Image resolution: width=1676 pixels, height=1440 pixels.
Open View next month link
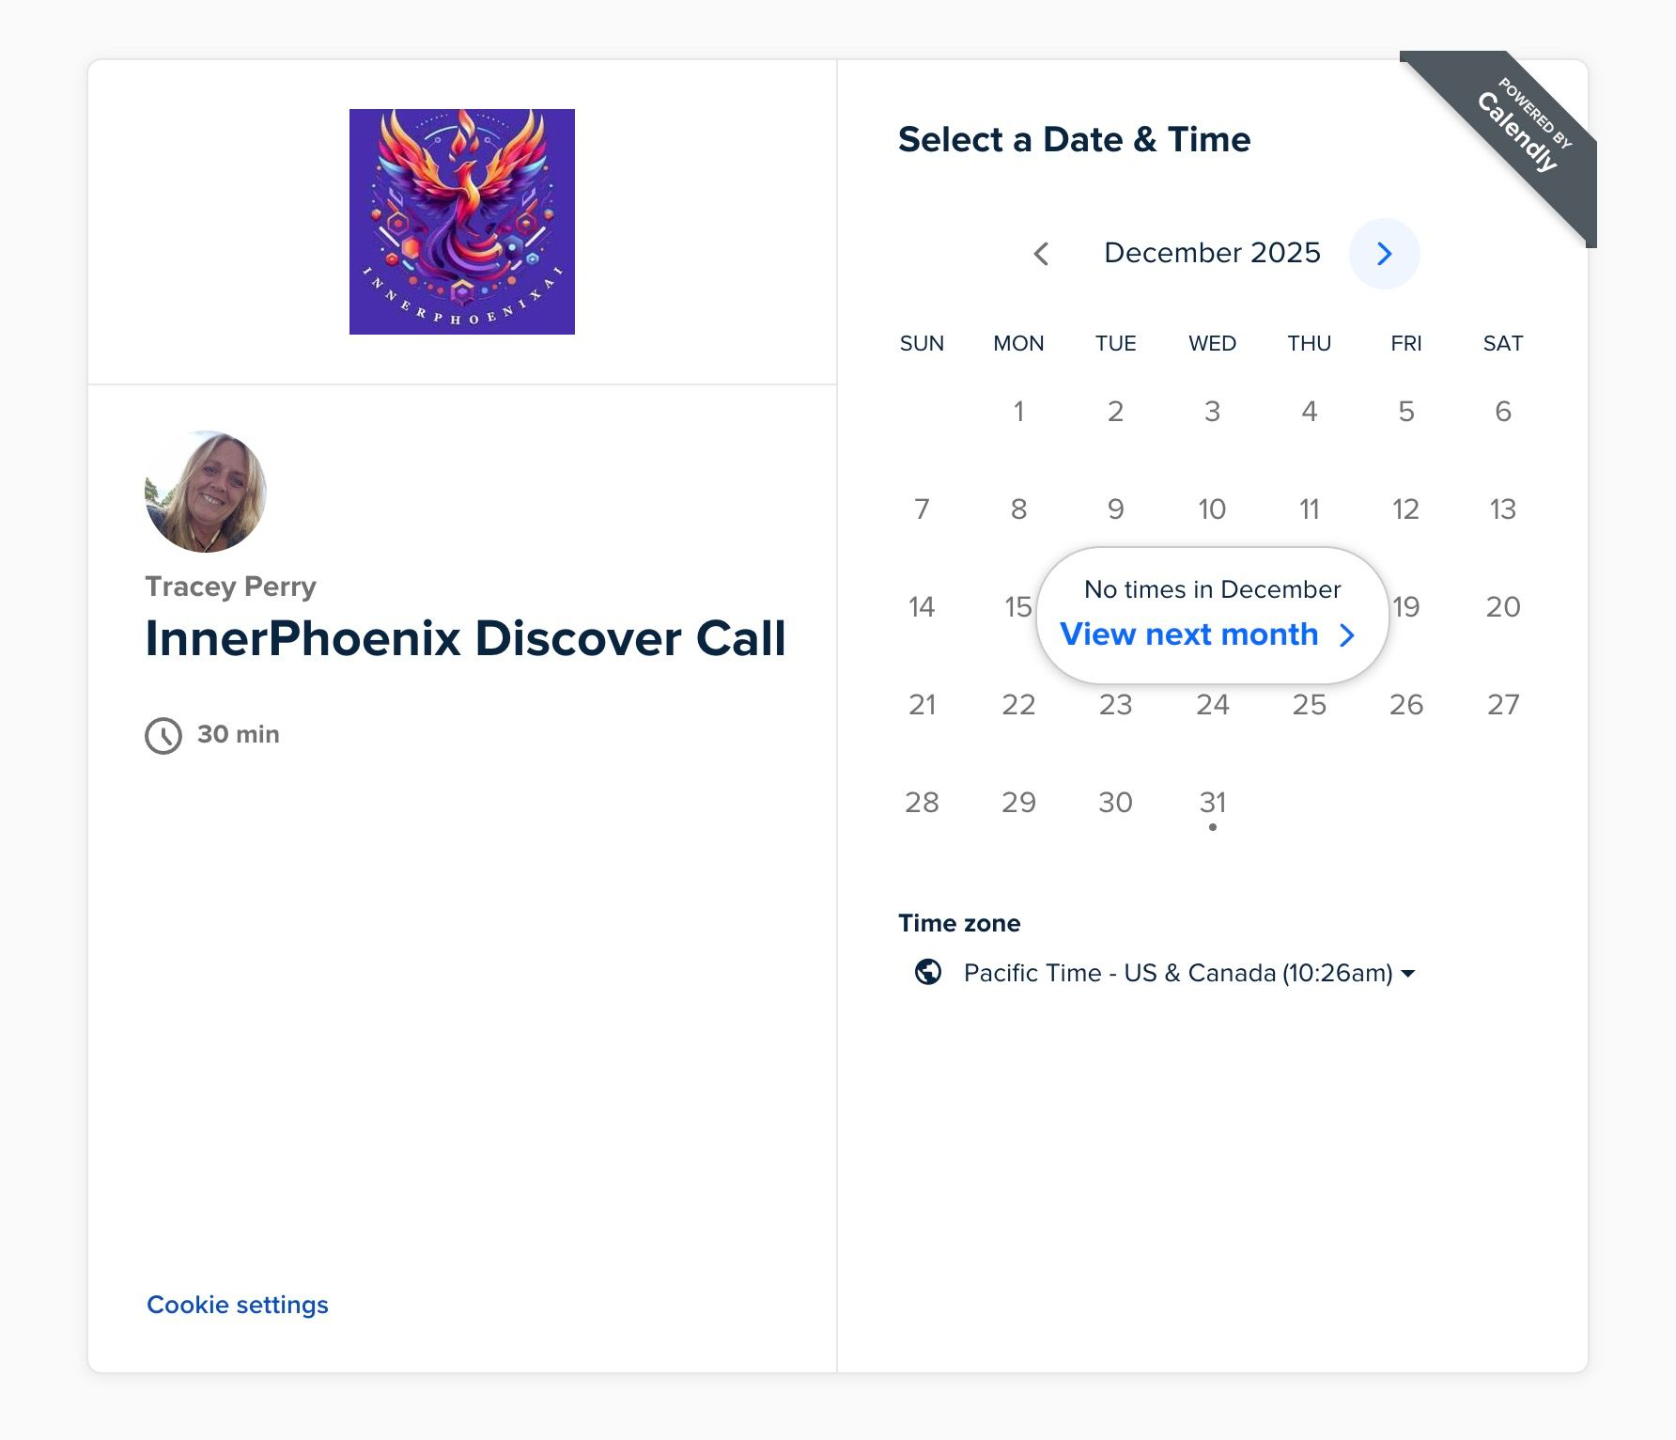(x=1208, y=635)
